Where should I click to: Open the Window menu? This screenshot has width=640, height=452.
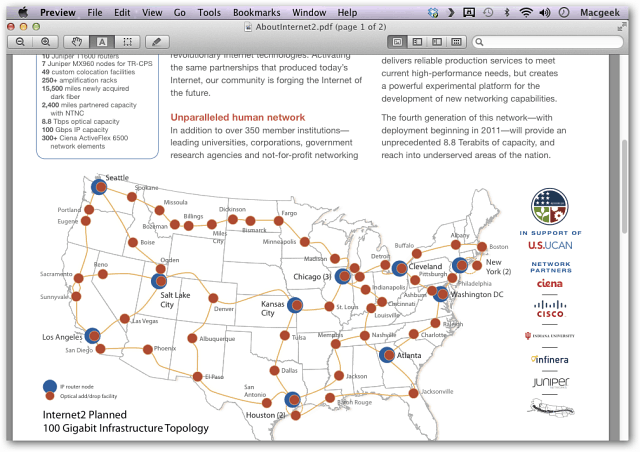(309, 13)
